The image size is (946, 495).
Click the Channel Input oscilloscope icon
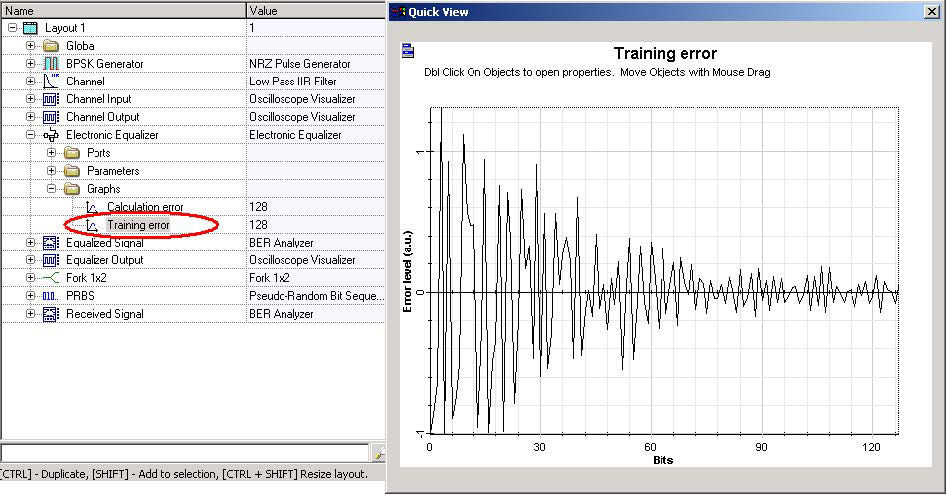coord(51,98)
